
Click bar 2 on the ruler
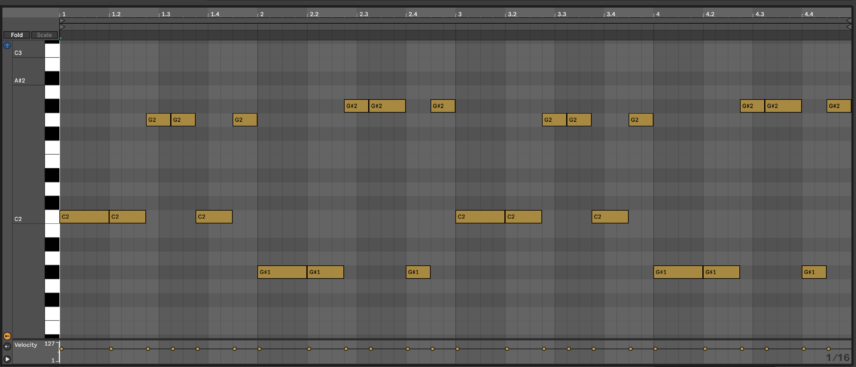click(x=261, y=14)
